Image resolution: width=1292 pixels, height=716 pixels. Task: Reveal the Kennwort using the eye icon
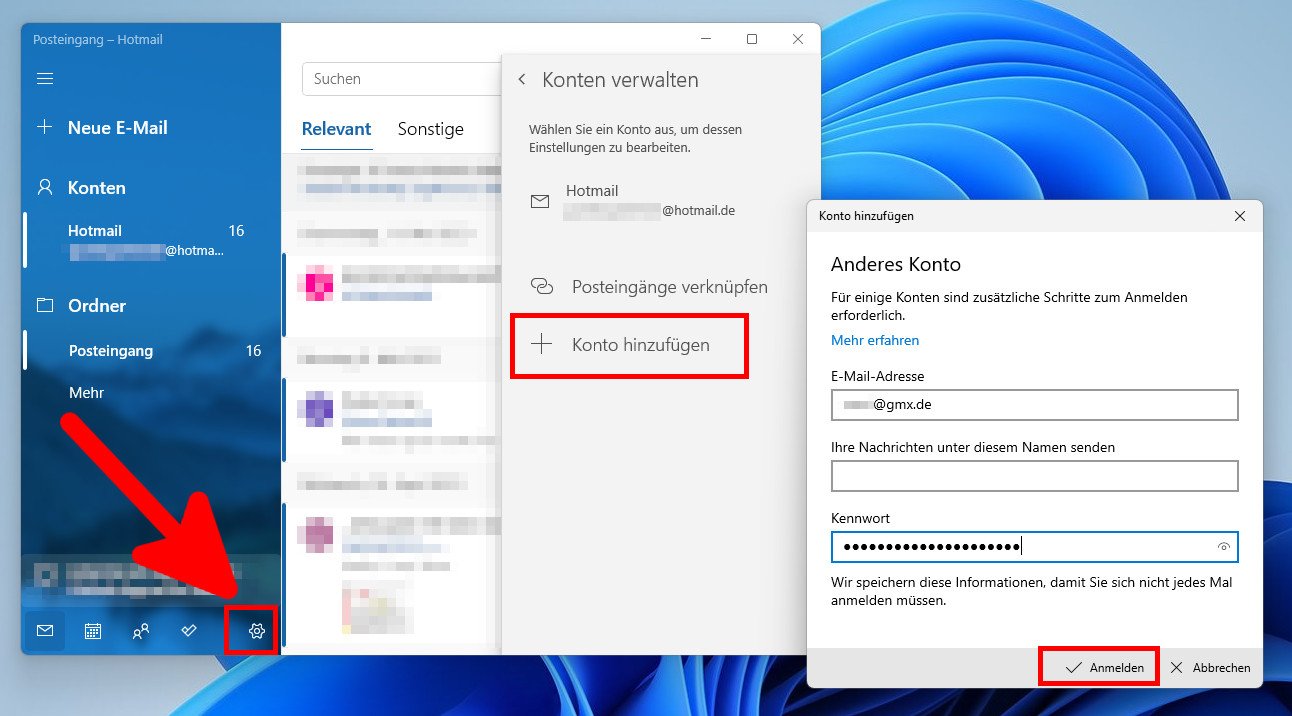1223,547
